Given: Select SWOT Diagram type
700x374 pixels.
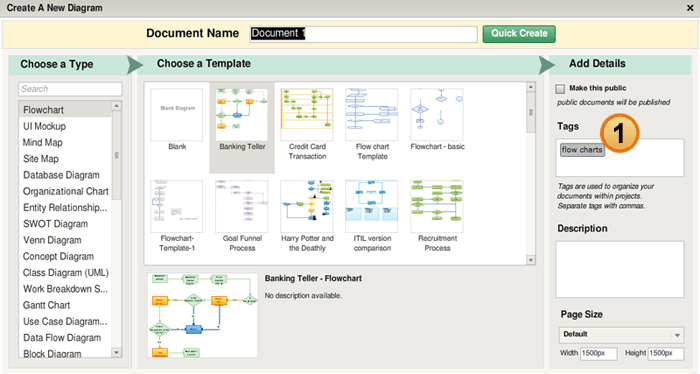Looking at the screenshot, I should [65, 224].
